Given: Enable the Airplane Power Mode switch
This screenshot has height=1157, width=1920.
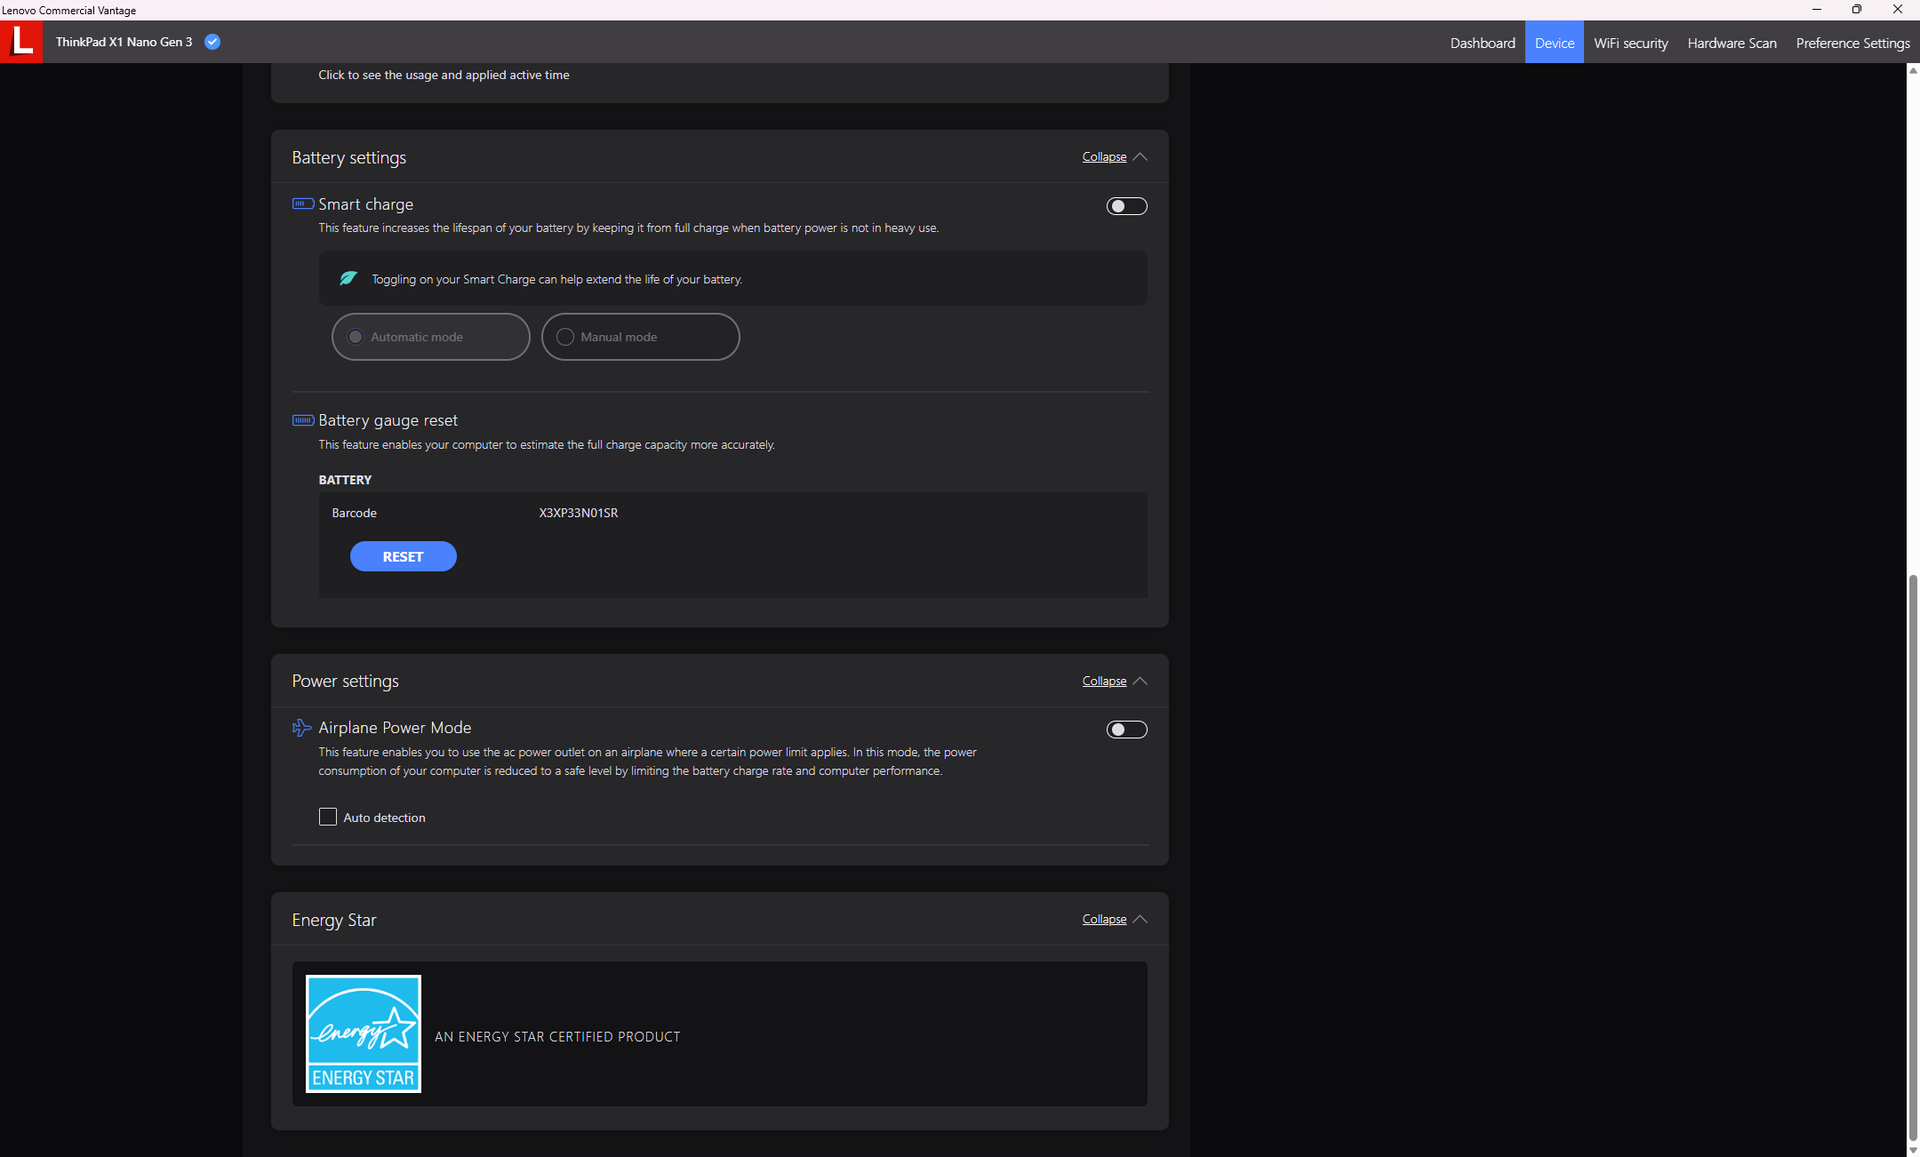Looking at the screenshot, I should pyautogui.click(x=1126, y=730).
